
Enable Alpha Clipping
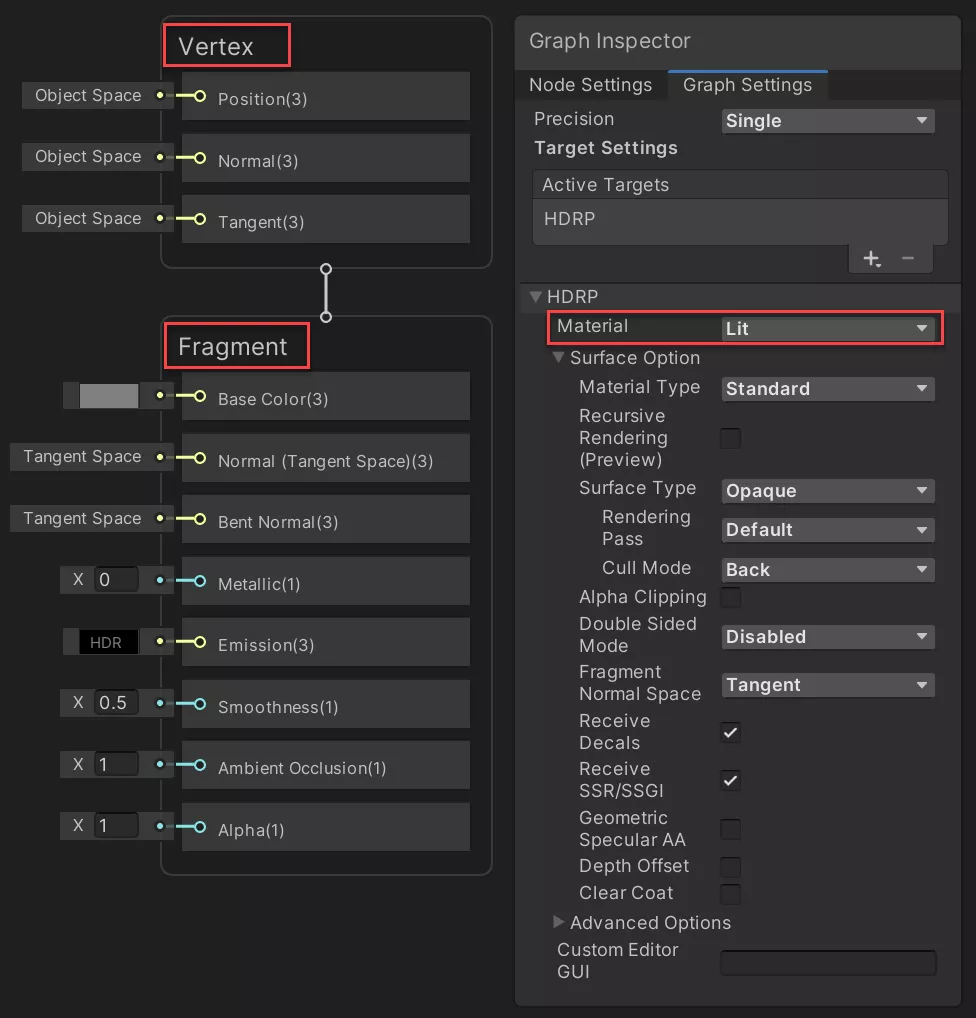(730, 597)
